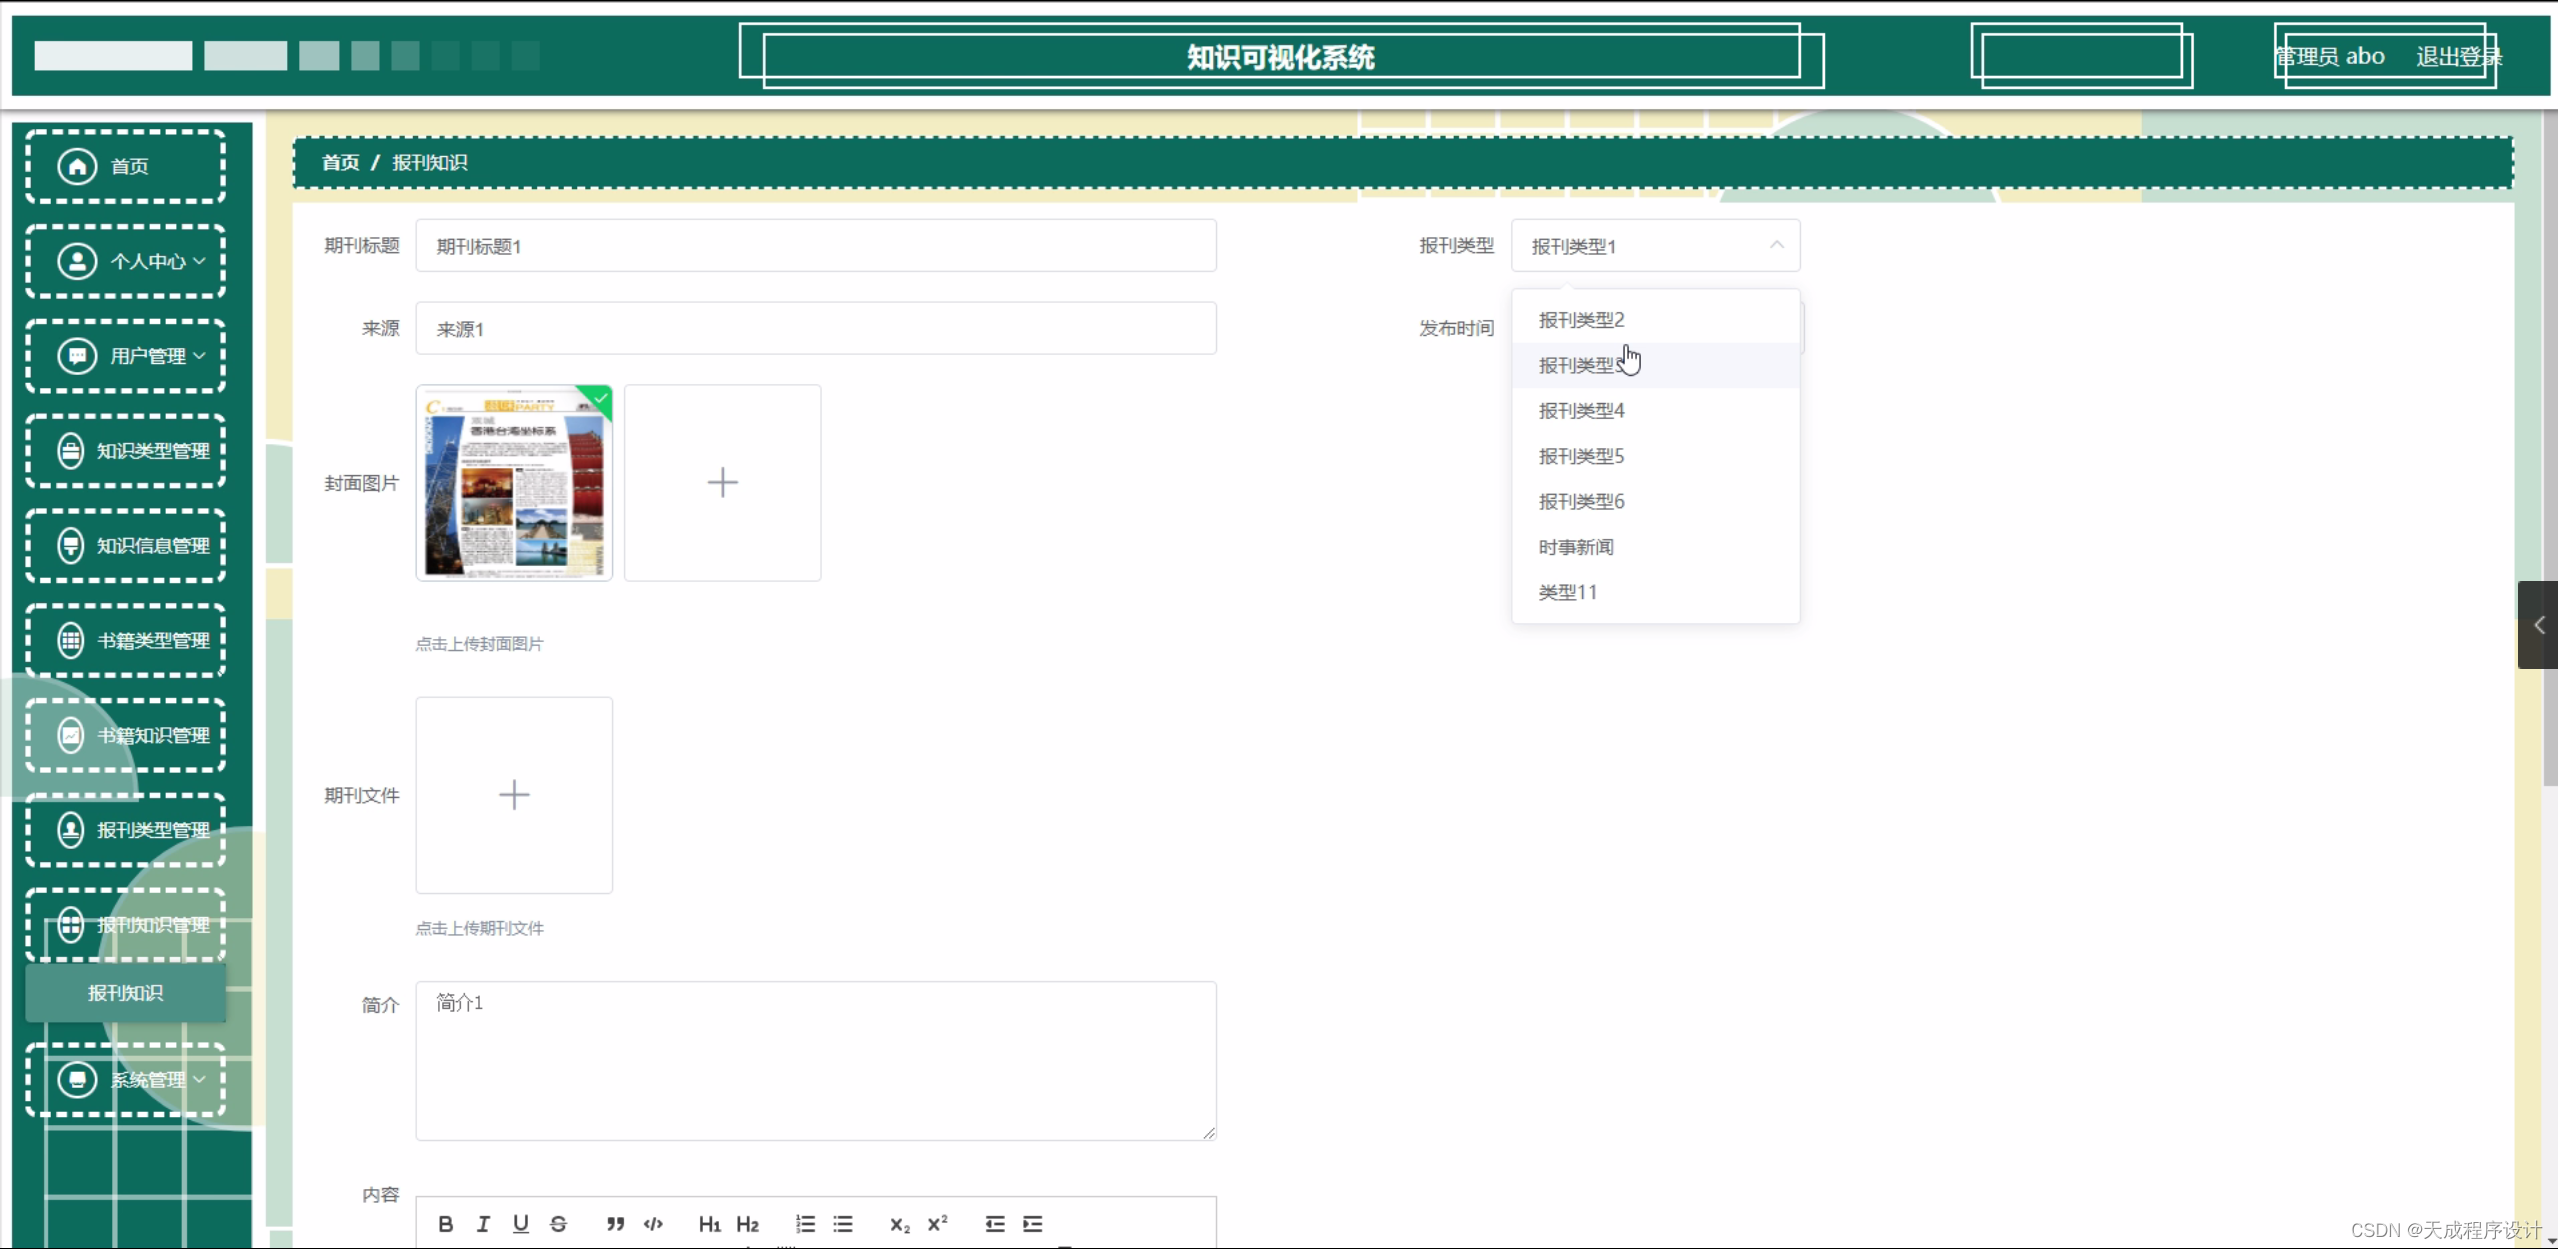Image resolution: width=2558 pixels, height=1249 pixels.
Task: Click the 期刊文件 upload plus box
Action: click(x=514, y=795)
